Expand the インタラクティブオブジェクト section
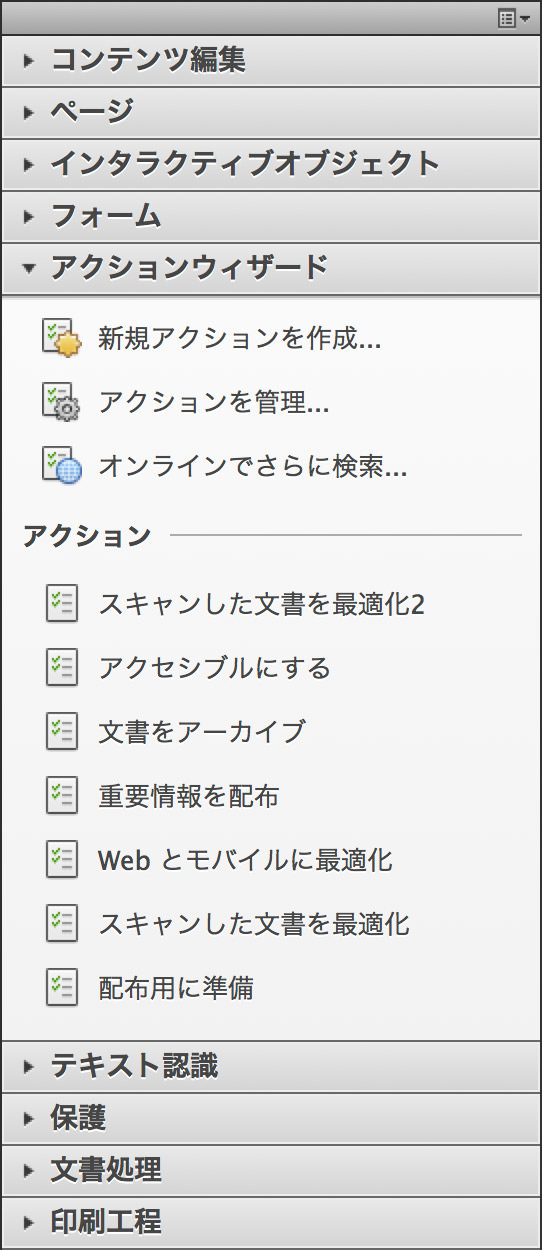This screenshot has width=542, height=1250. pyautogui.click(x=271, y=164)
